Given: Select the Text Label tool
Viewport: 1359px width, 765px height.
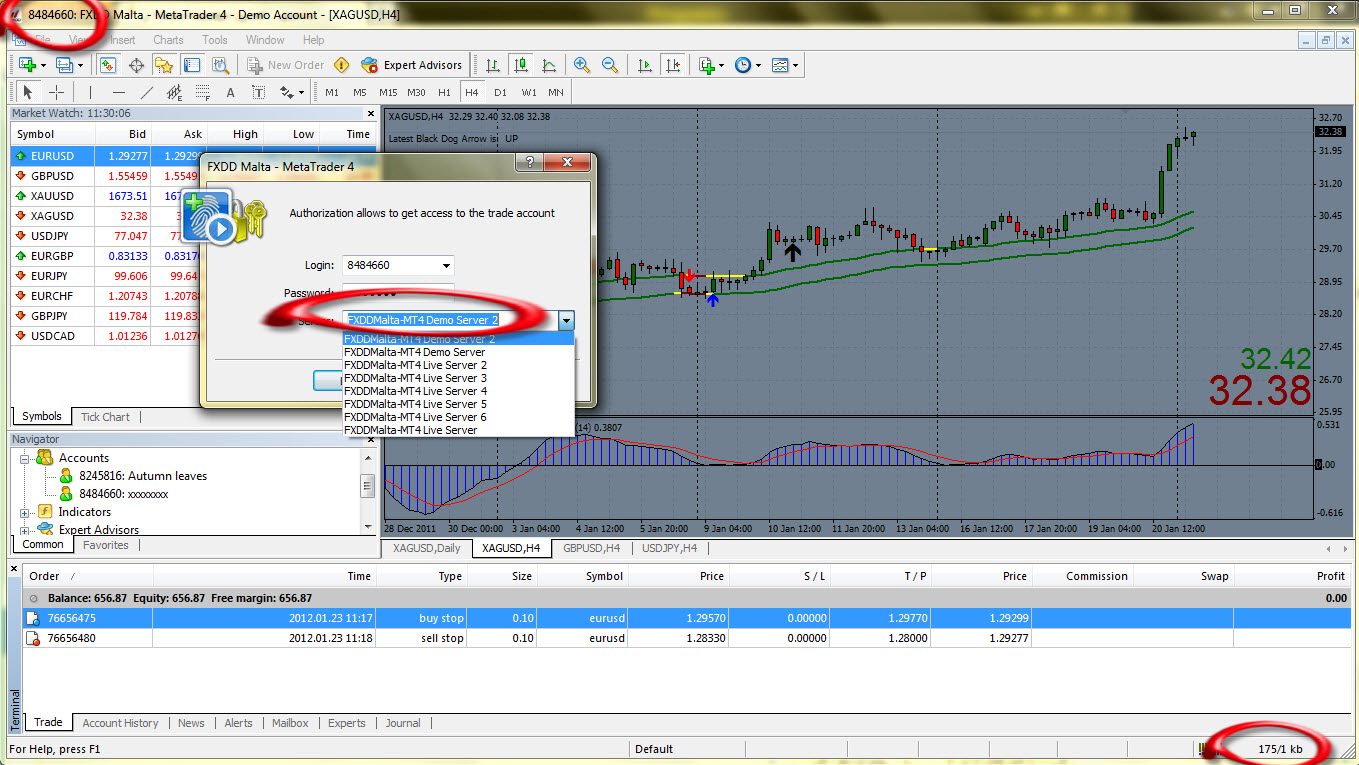Looking at the screenshot, I should coord(258,92).
